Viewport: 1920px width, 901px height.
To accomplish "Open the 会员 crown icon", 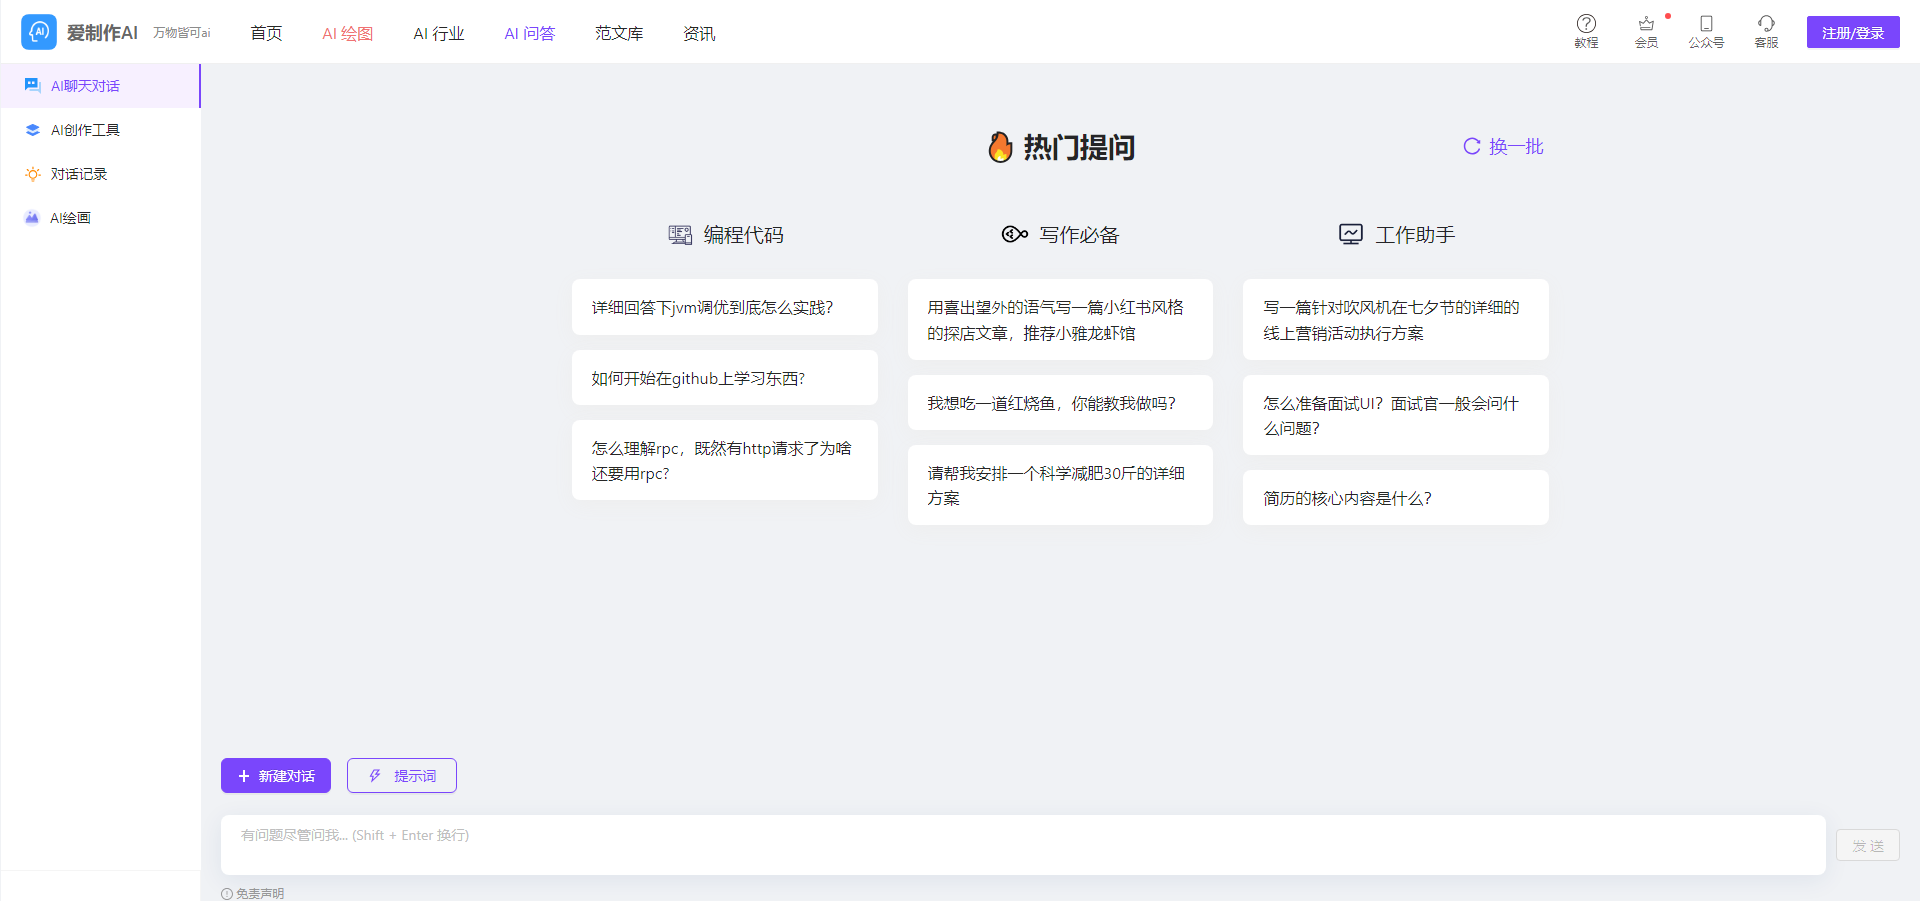I will point(1646,23).
